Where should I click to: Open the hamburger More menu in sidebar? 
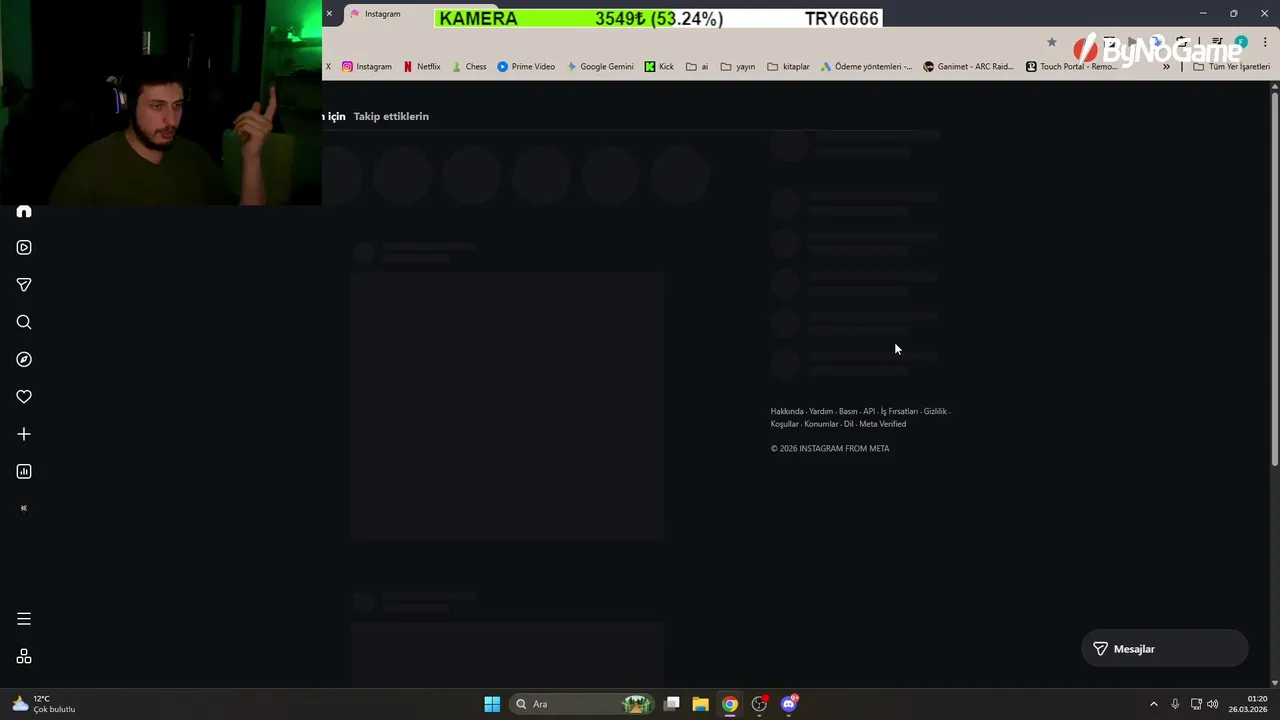(24, 619)
